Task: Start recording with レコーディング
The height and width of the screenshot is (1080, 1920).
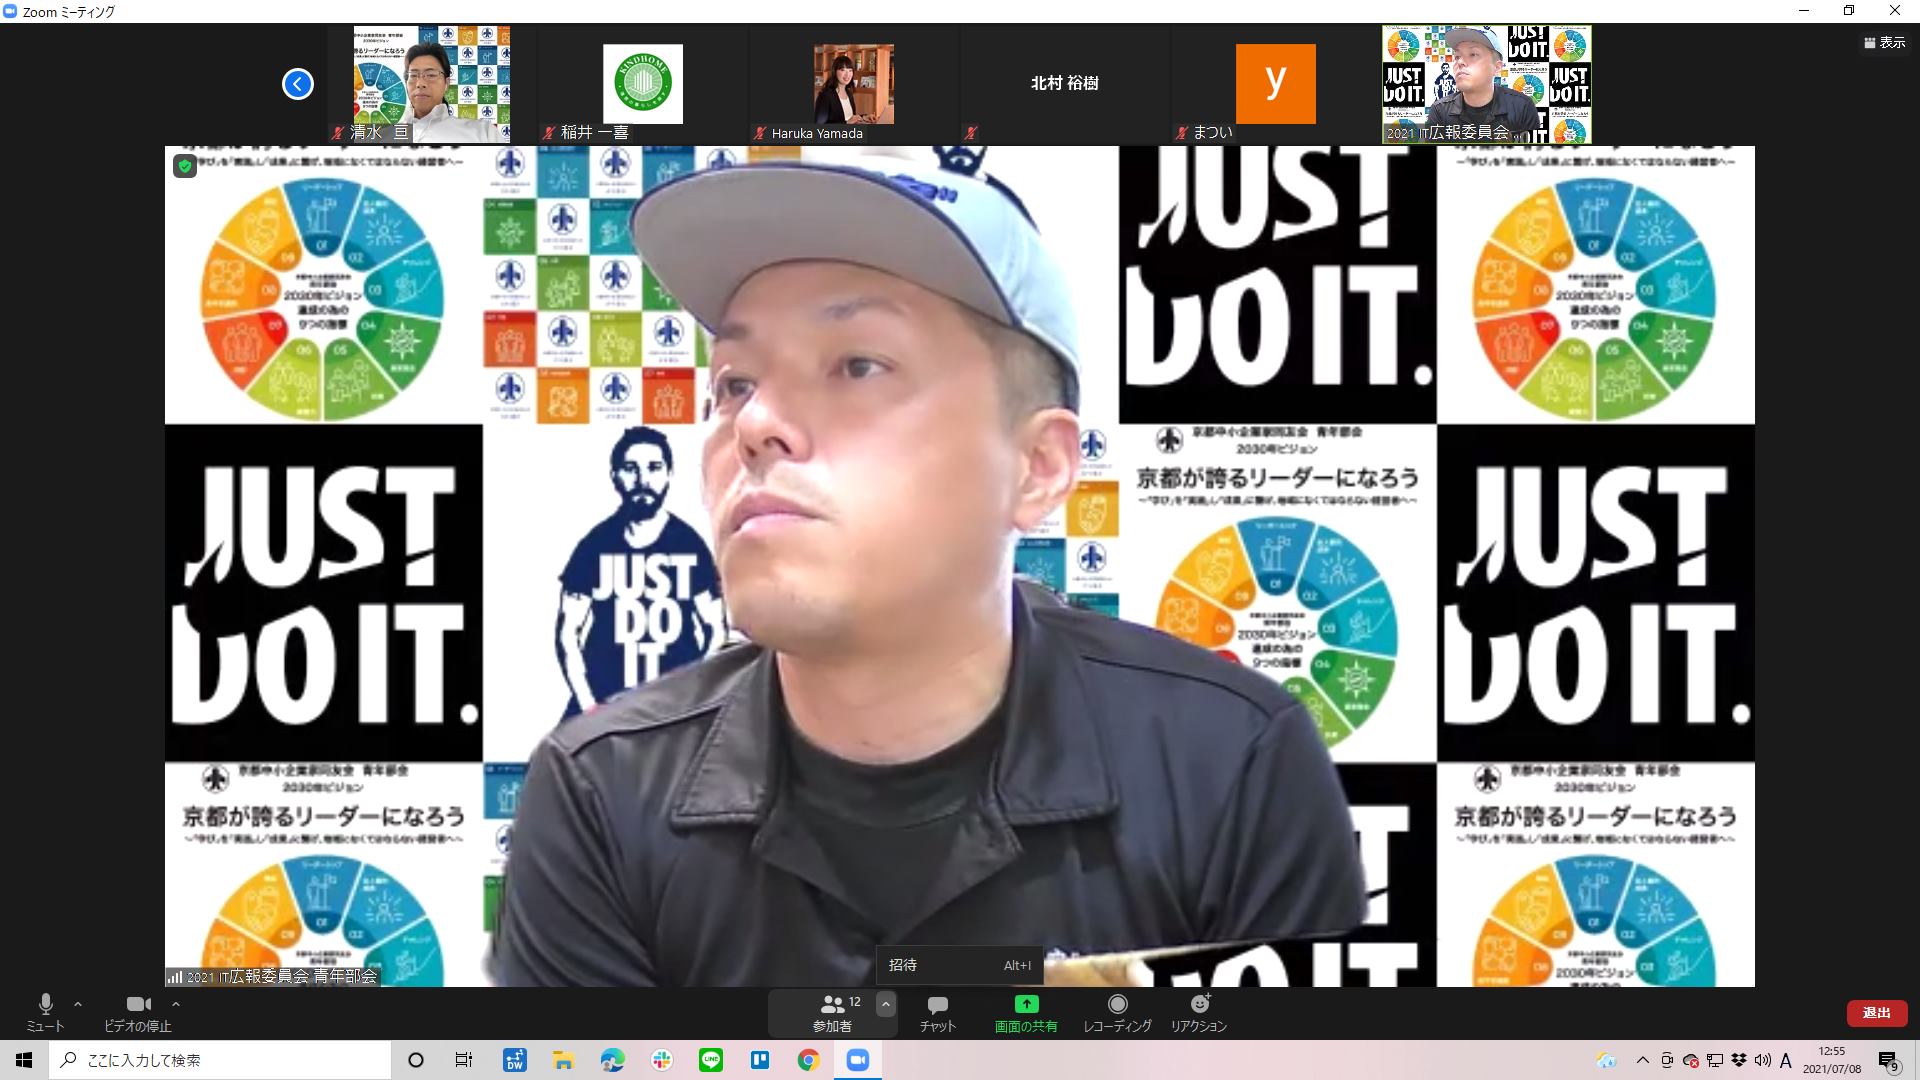Action: coord(1117,1012)
